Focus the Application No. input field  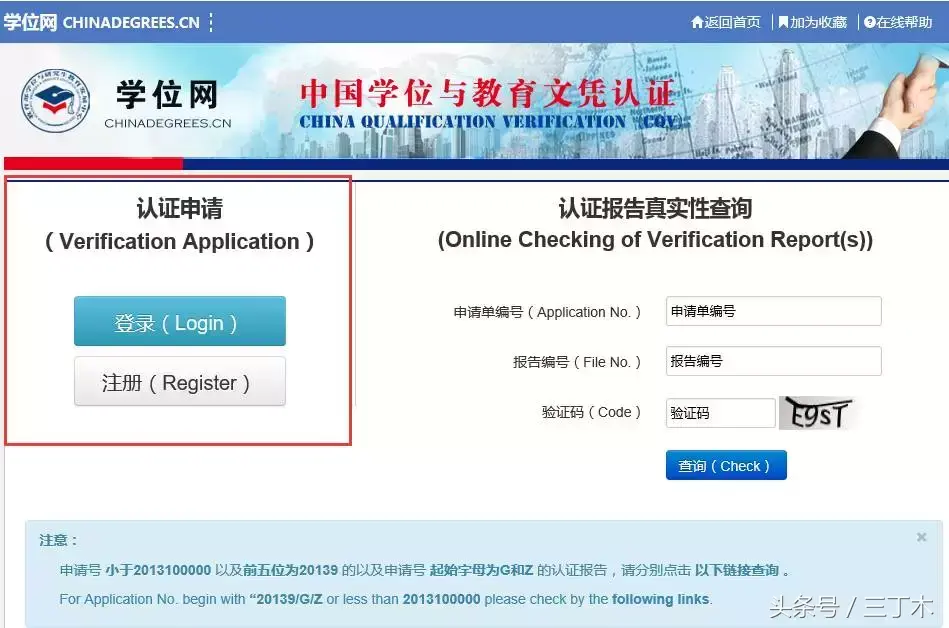773,311
